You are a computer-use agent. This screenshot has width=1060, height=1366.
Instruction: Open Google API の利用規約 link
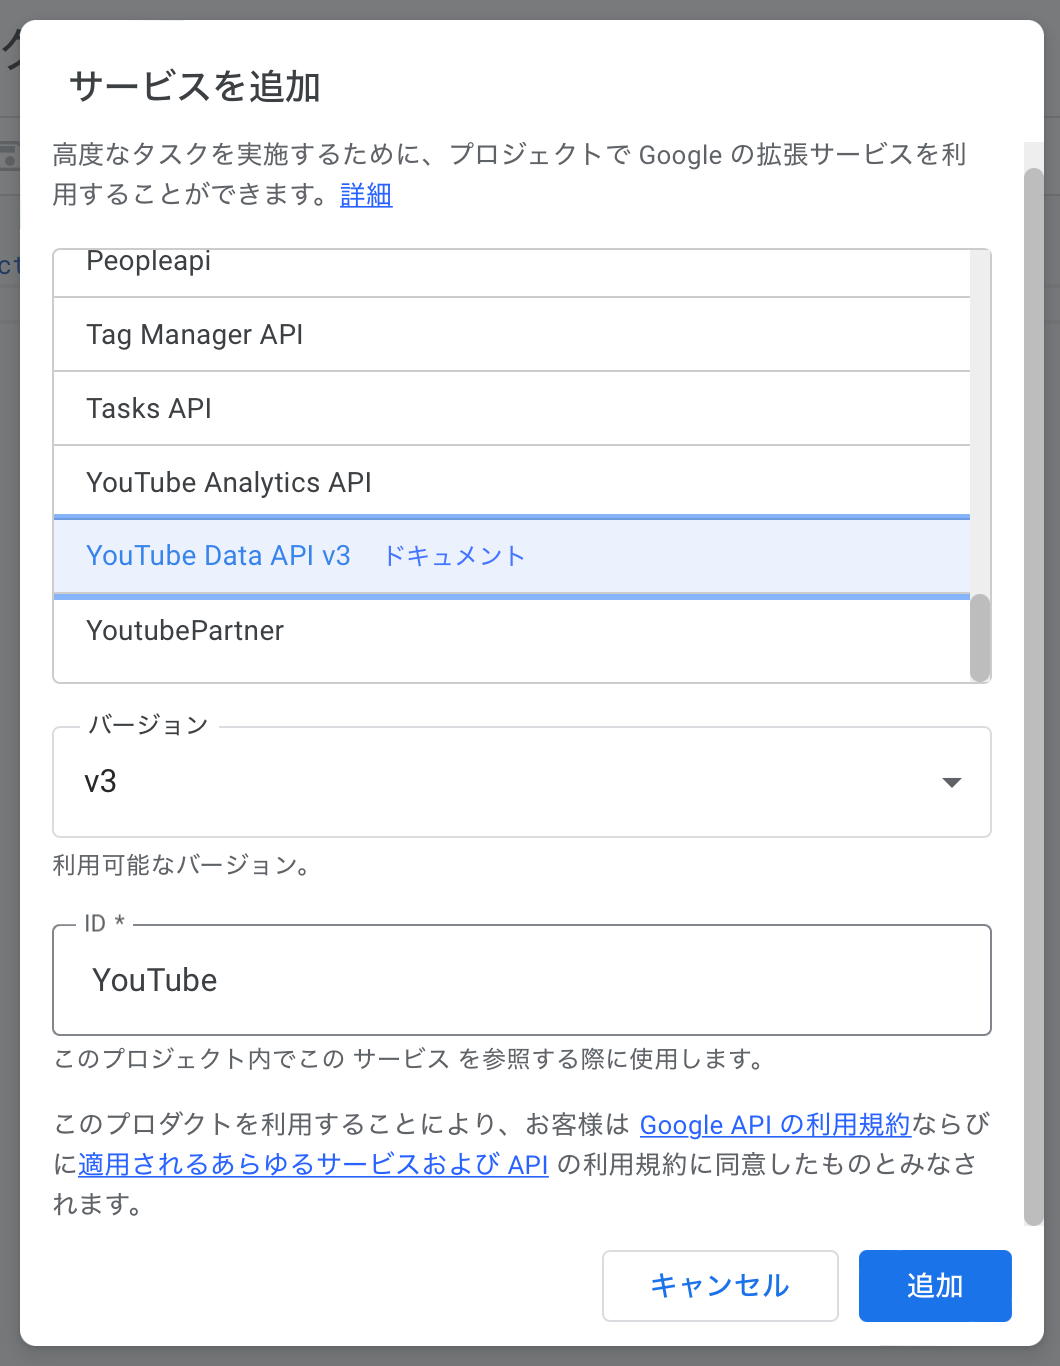point(775,1125)
